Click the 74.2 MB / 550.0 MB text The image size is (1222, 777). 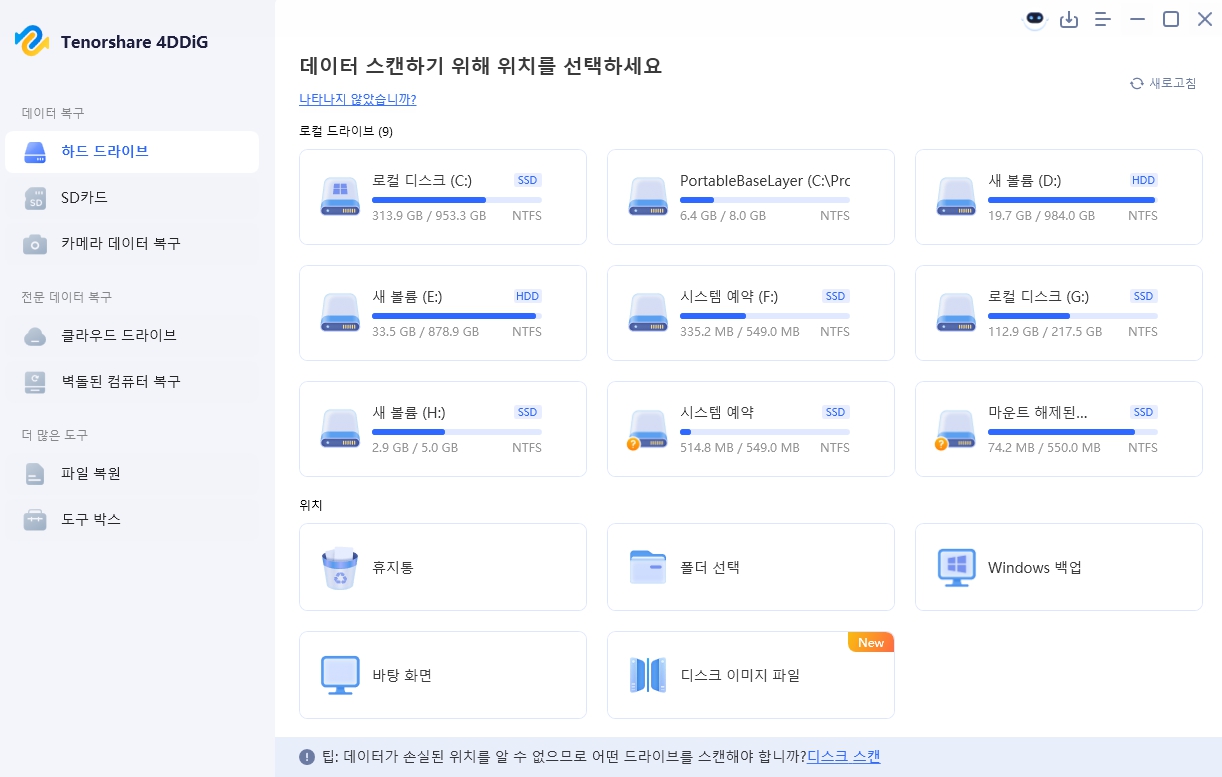click(1044, 448)
